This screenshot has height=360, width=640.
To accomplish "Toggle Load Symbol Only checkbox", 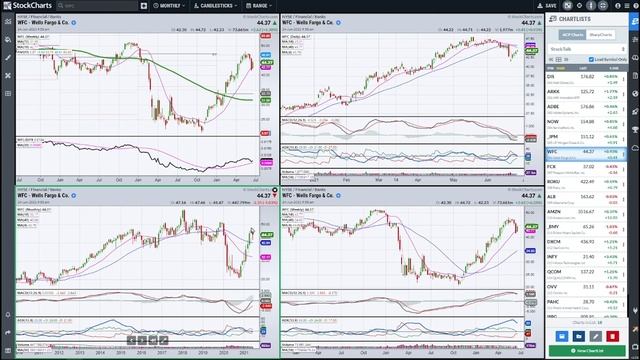I will [x=591, y=60].
